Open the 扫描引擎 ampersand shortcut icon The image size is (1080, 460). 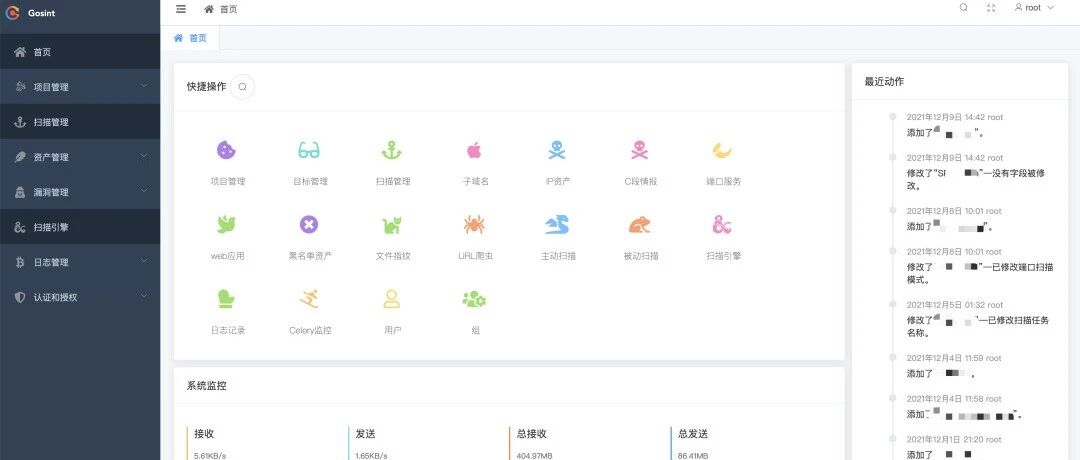pyautogui.click(x=723, y=224)
